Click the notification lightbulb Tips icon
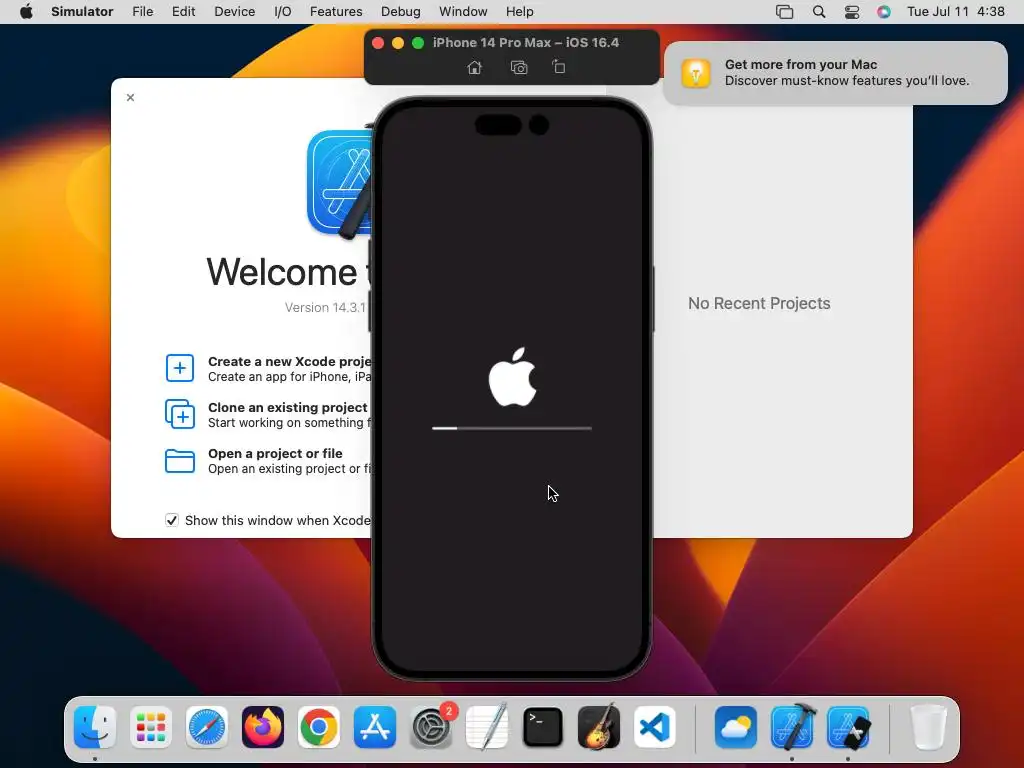The image size is (1024, 768). [696, 72]
